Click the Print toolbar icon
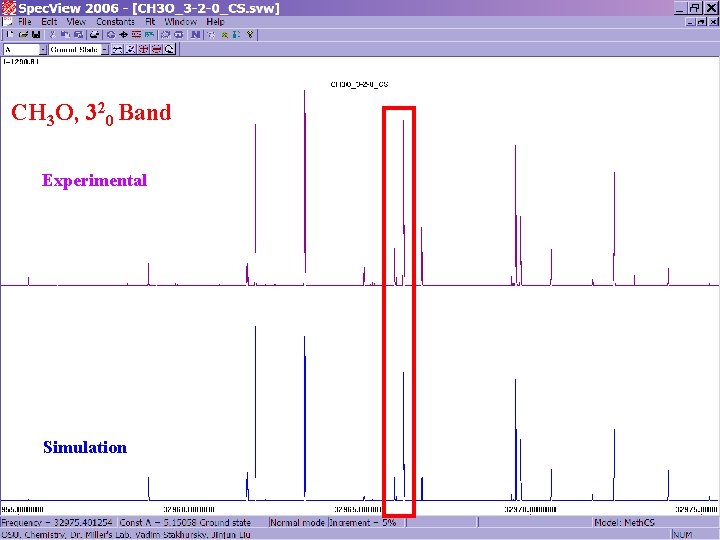 94,34
